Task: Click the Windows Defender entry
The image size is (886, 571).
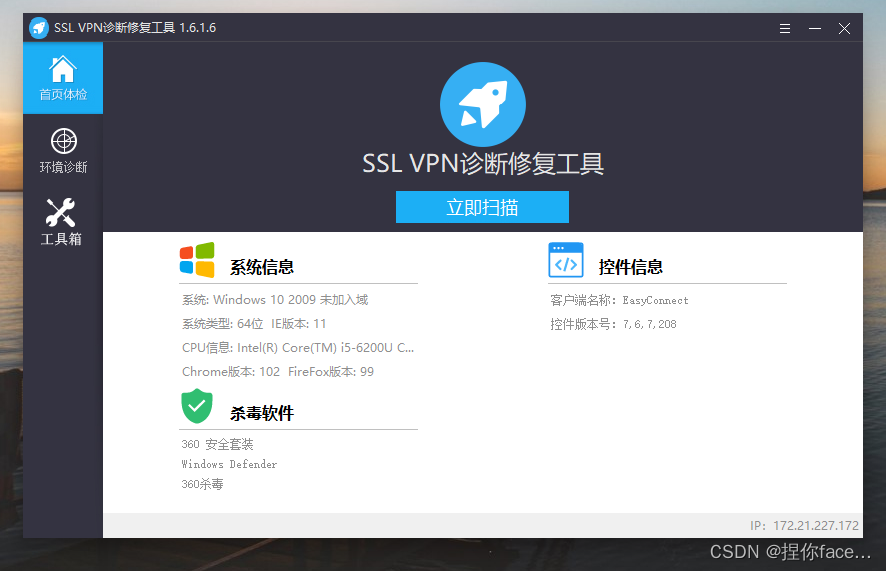Action: [229, 464]
